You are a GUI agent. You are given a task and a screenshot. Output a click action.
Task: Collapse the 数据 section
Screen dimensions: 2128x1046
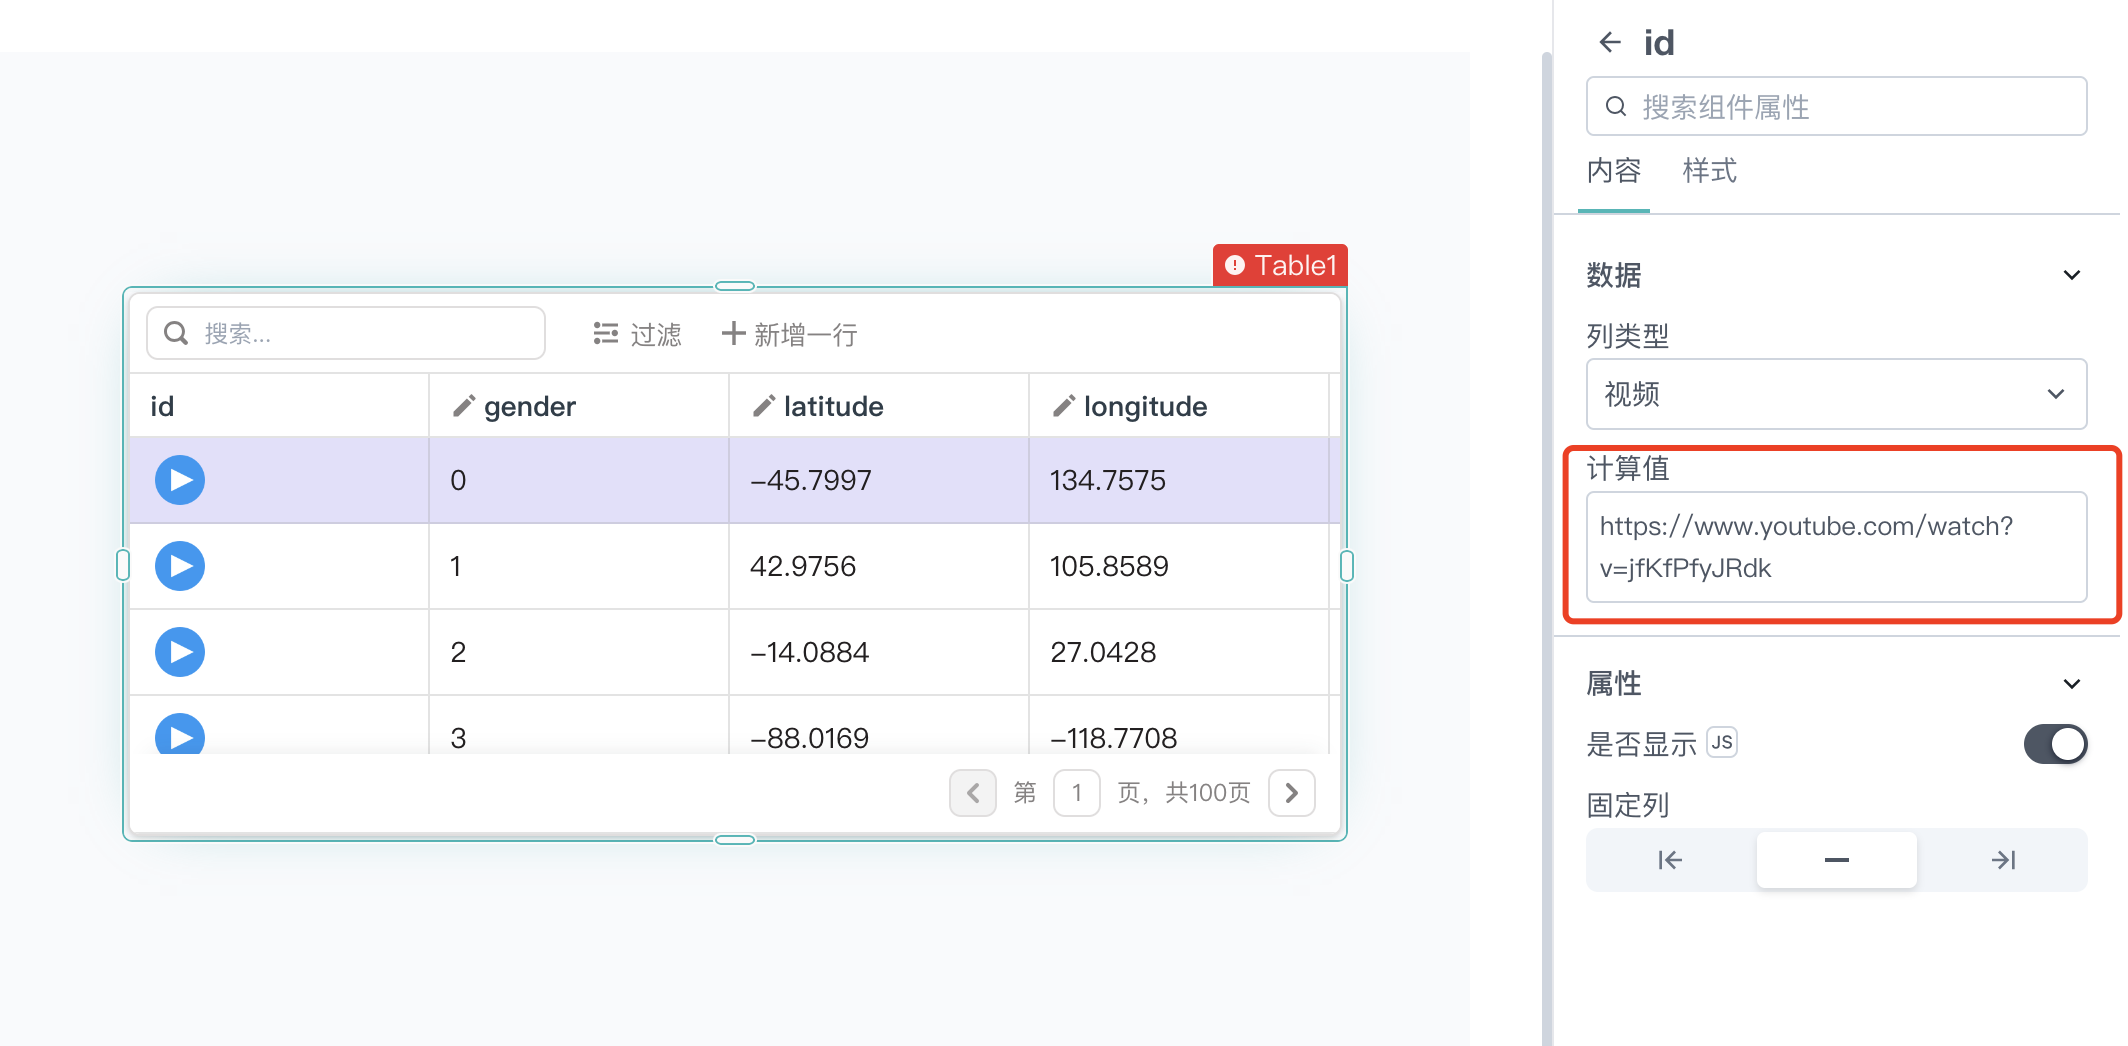(2072, 275)
